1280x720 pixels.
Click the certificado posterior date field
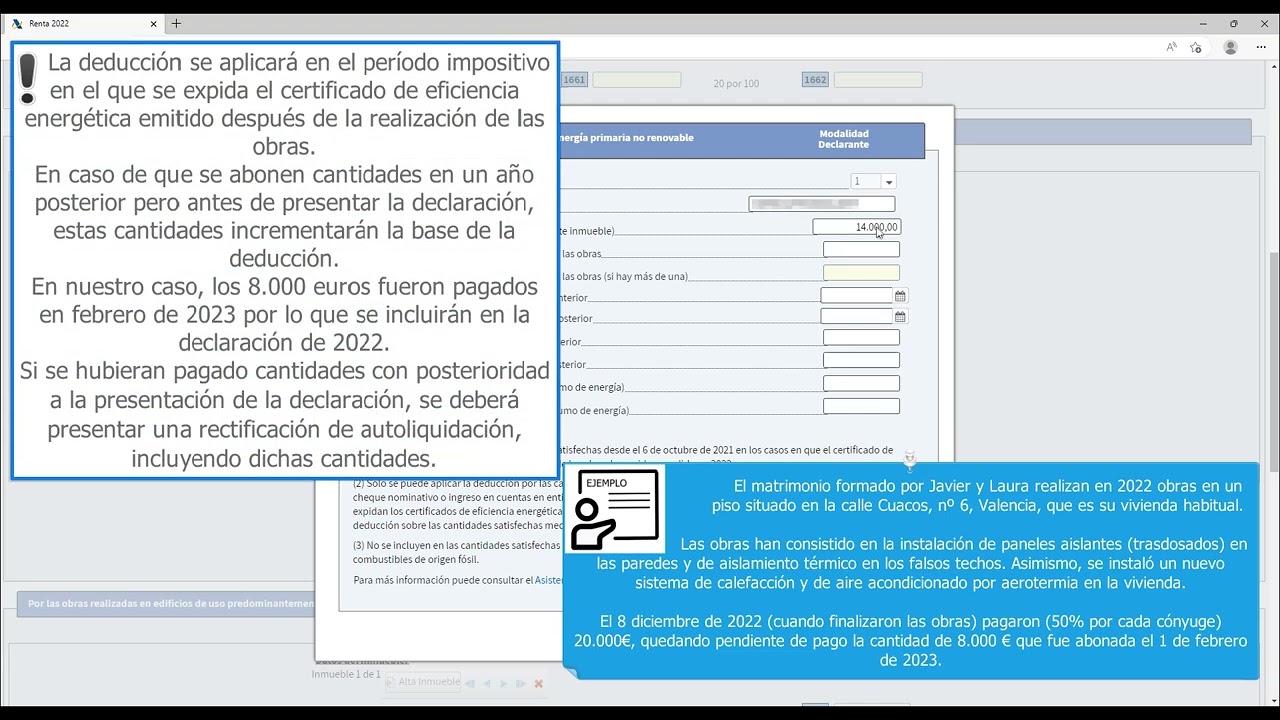click(x=856, y=317)
